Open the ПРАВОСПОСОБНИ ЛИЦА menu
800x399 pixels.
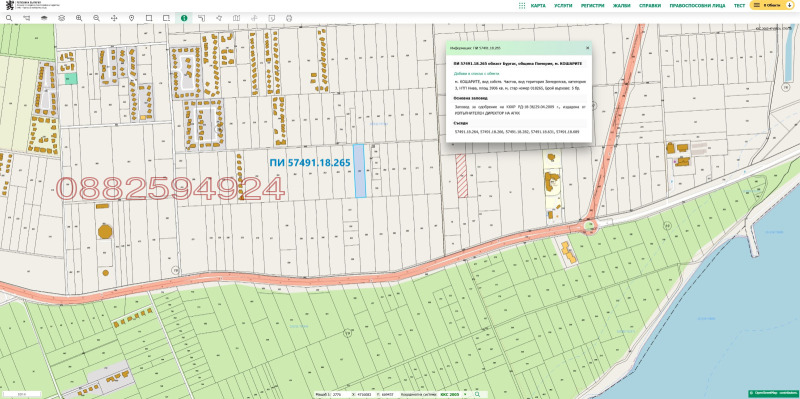click(697, 6)
